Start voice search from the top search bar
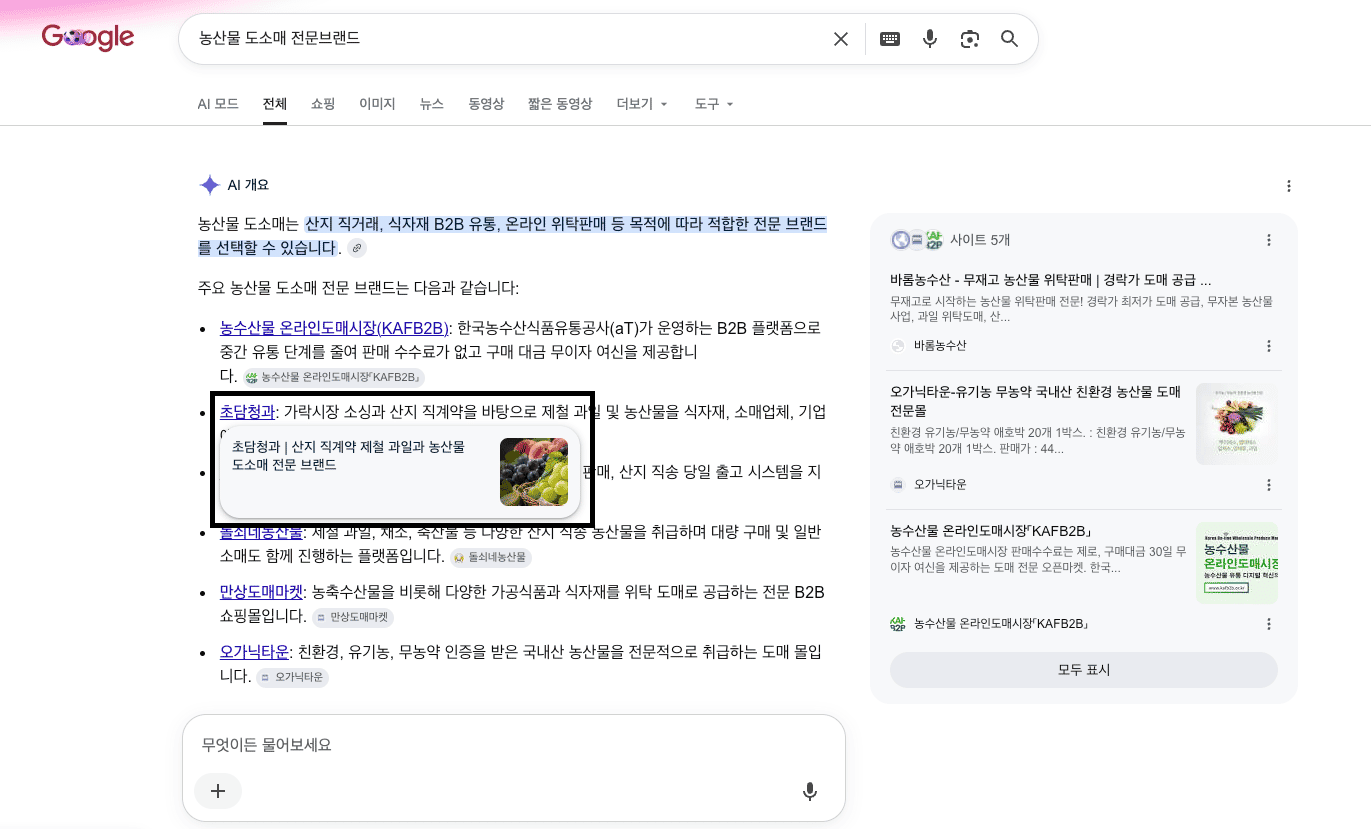 click(x=930, y=39)
